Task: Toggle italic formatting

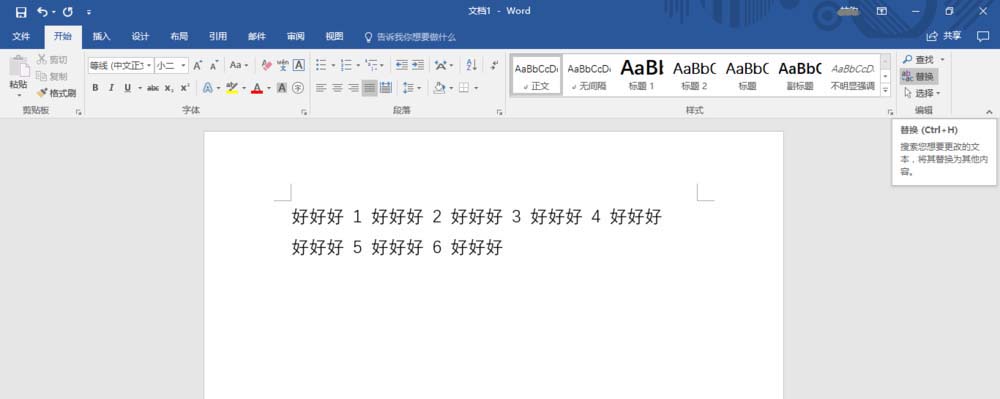Action: point(111,88)
